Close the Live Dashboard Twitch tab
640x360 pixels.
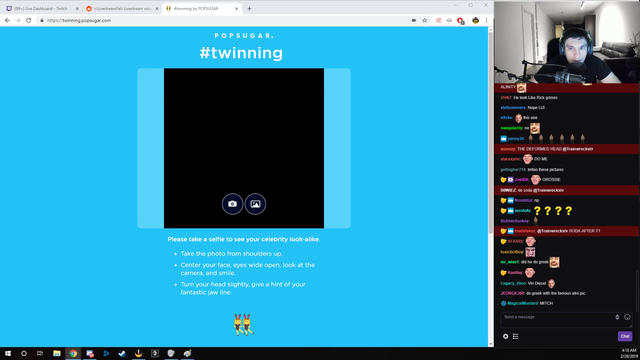click(x=77, y=9)
